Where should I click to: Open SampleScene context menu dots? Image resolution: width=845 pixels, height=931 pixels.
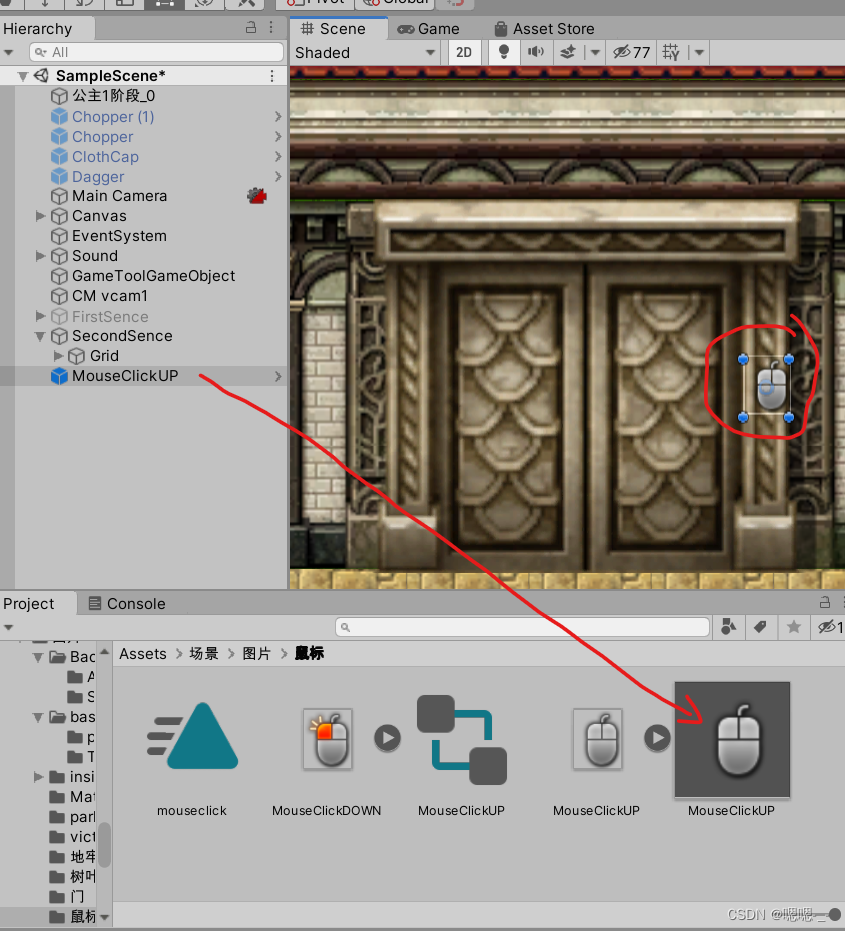(x=272, y=76)
